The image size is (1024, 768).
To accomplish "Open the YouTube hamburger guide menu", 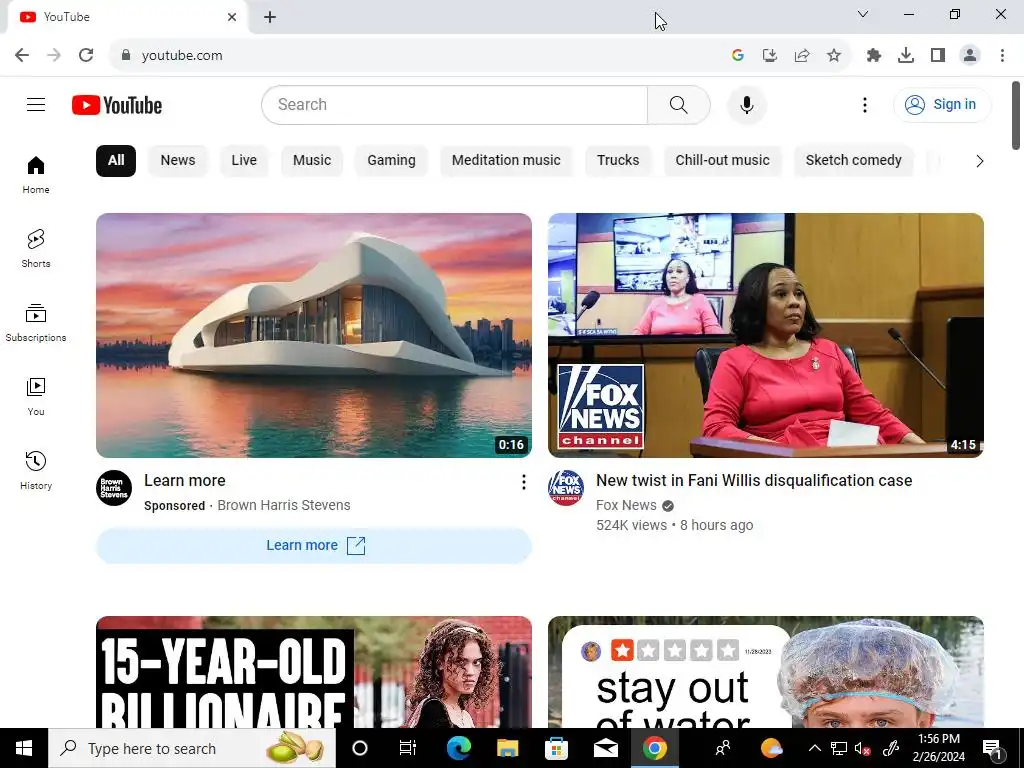I will tap(36, 104).
